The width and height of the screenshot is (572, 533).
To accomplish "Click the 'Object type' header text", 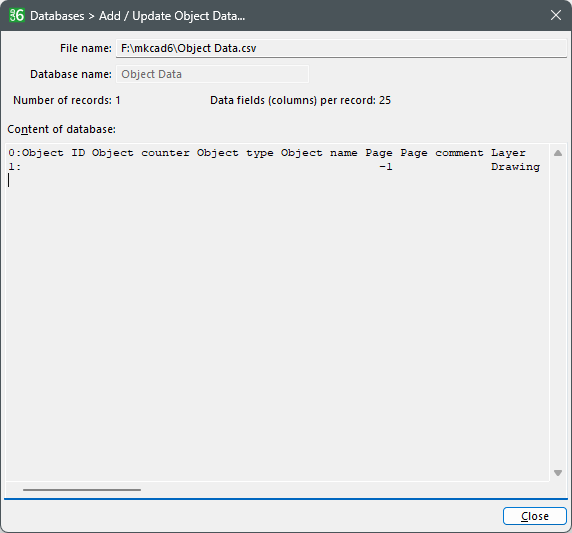I will (x=235, y=153).
